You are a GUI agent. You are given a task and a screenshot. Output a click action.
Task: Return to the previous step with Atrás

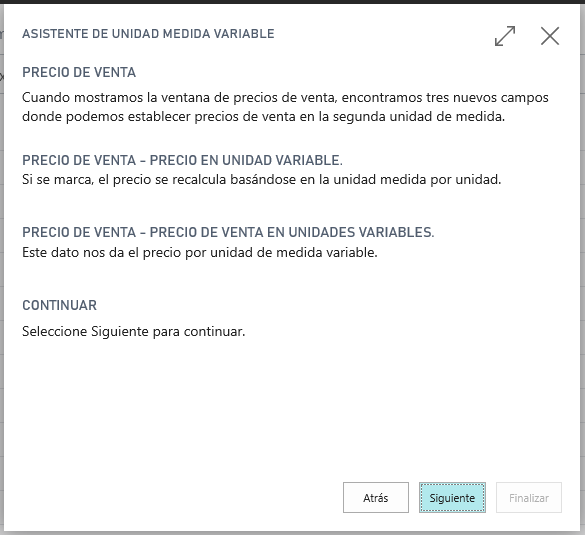[x=376, y=498]
